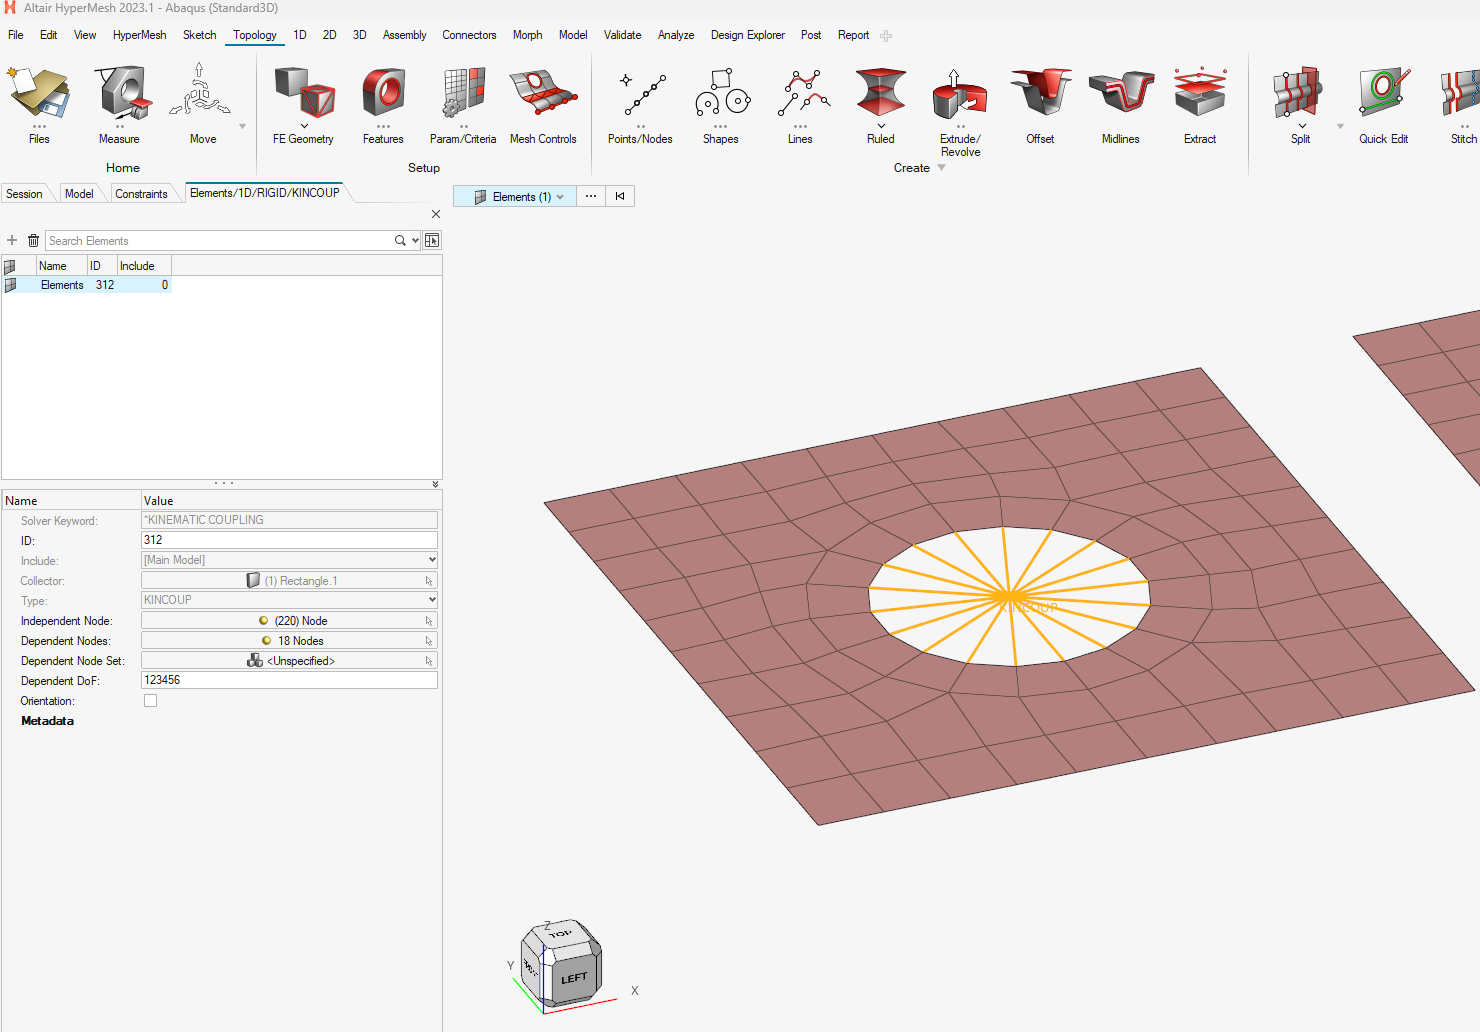The image size is (1480, 1032).
Task: Click the view cube LEFT face
Action: [x=574, y=978]
